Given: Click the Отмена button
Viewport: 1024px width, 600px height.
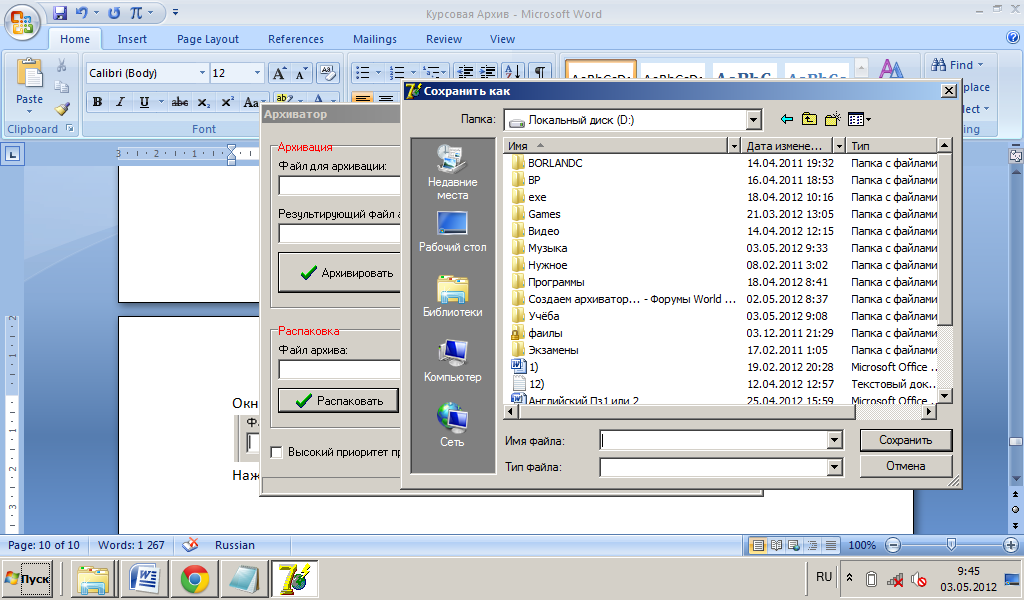Looking at the screenshot, I should 905,466.
